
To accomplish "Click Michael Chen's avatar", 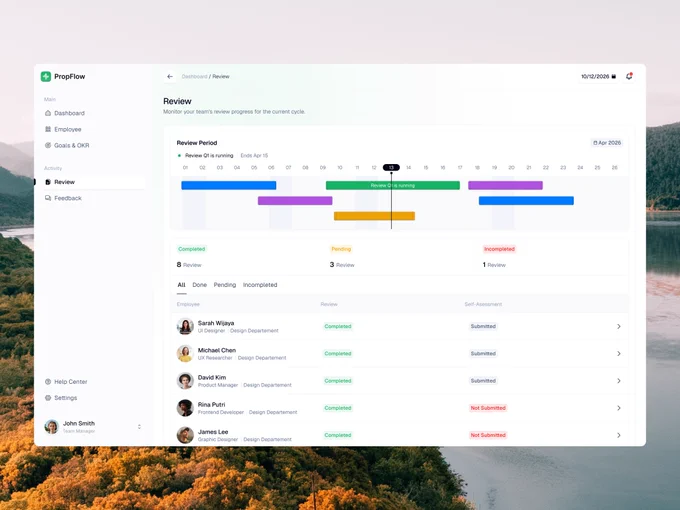I will coord(185,354).
